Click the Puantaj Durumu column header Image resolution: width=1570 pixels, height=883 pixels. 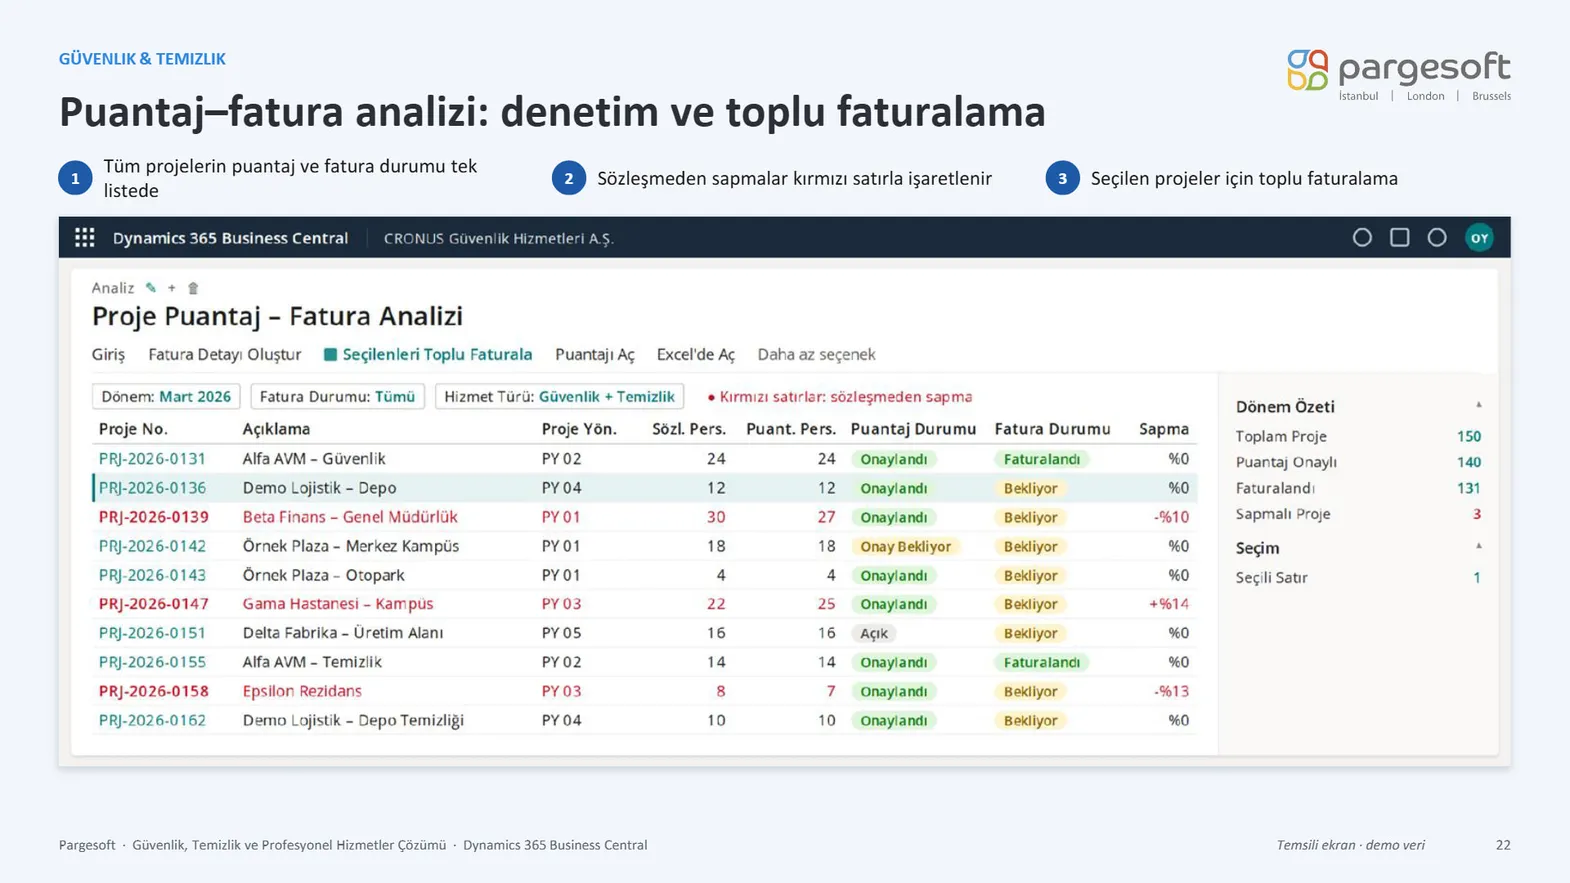point(913,429)
